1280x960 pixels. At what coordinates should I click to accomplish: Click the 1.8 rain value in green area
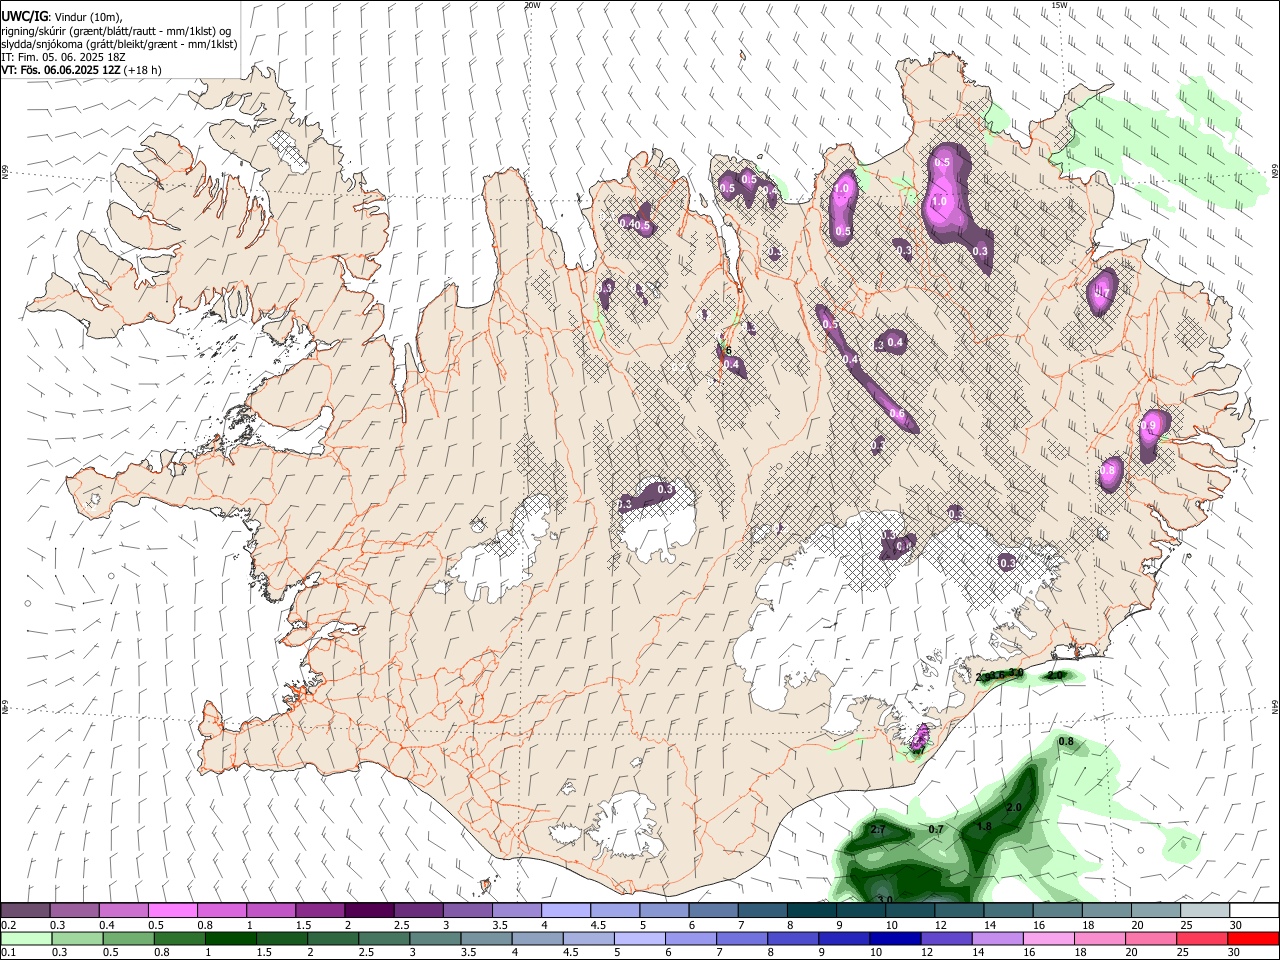(x=984, y=827)
